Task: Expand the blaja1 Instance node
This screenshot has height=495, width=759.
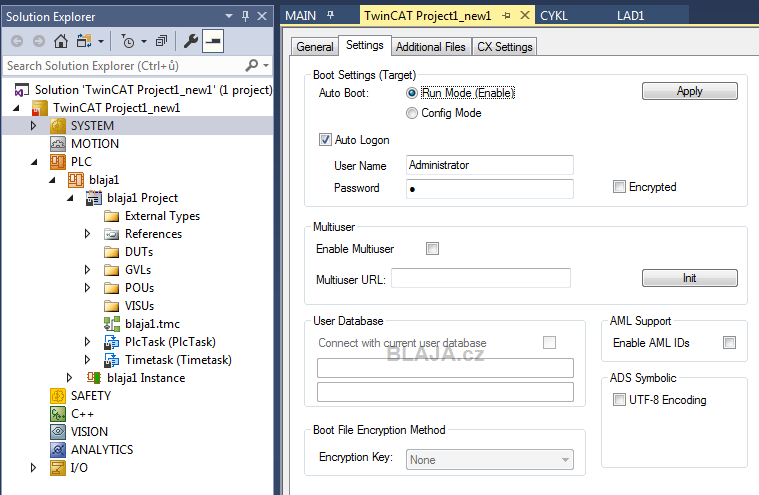Action: (69, 377)
